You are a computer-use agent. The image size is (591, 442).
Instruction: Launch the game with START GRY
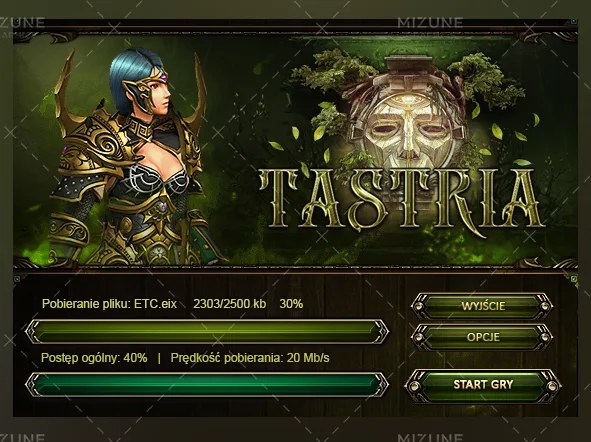point(483,385)
